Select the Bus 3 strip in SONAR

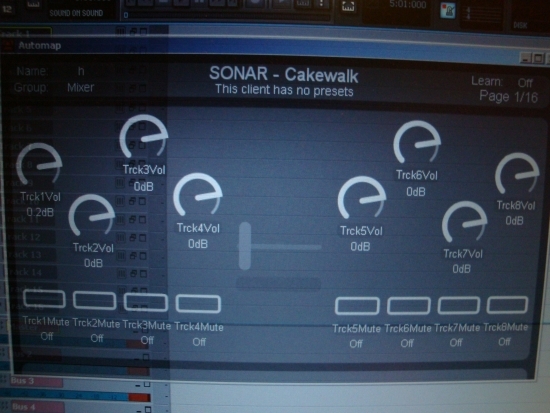pyautogui.click(x=35, y=381)
